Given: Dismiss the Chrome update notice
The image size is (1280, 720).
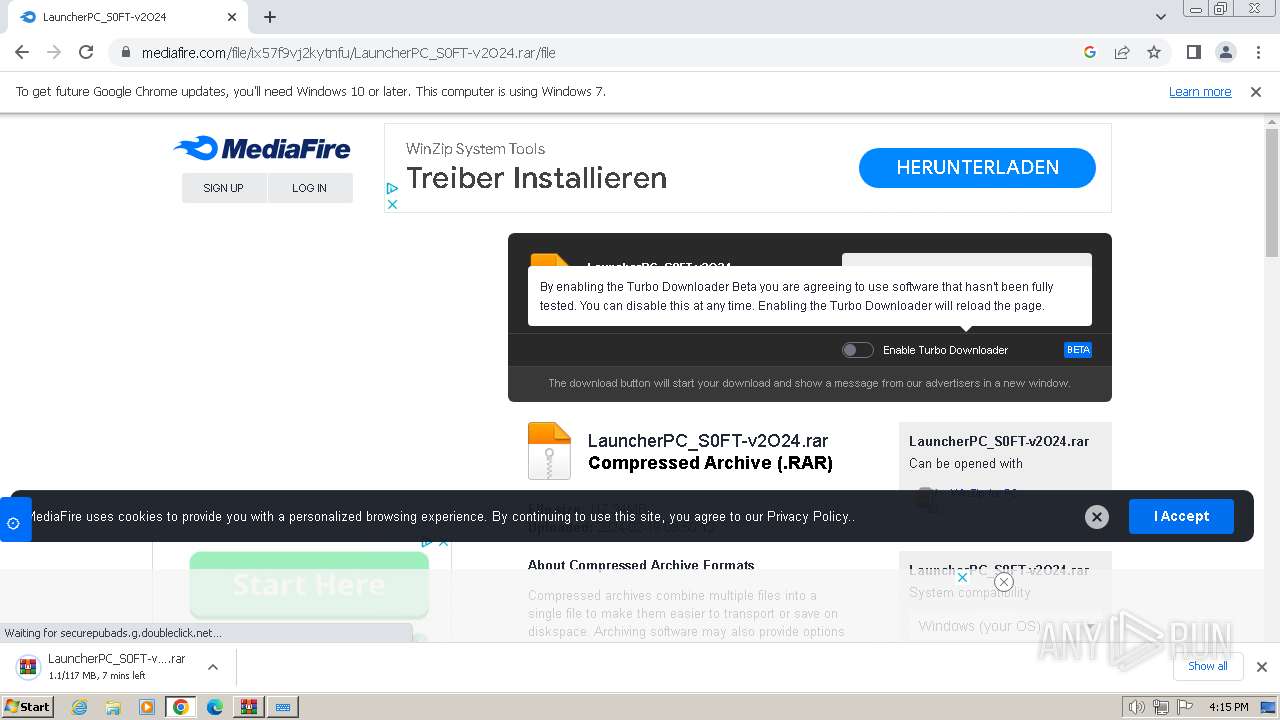Looking at the screenshot, I should tap(1256, 91).
